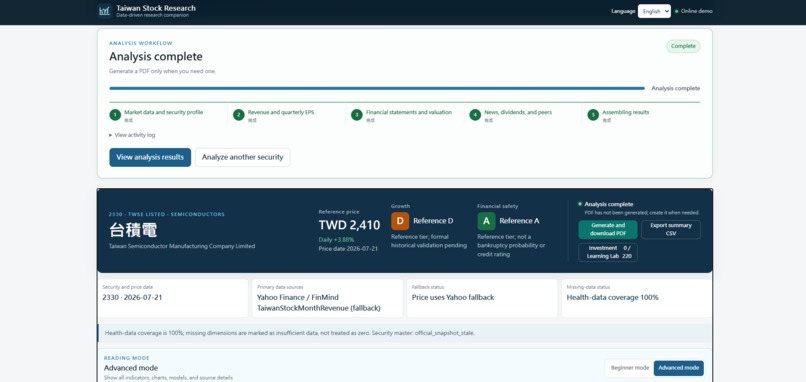Click the Online demo status indicator
806x382 pixels.
click(x=693, y=11)
